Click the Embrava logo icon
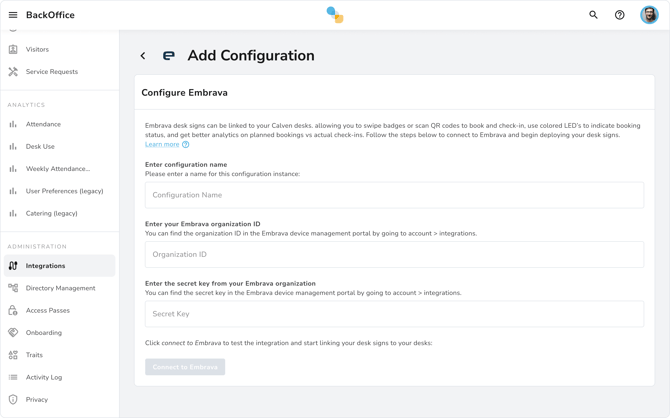The width and height of the screenshot is (670, 418). click(x=169, y=56)
